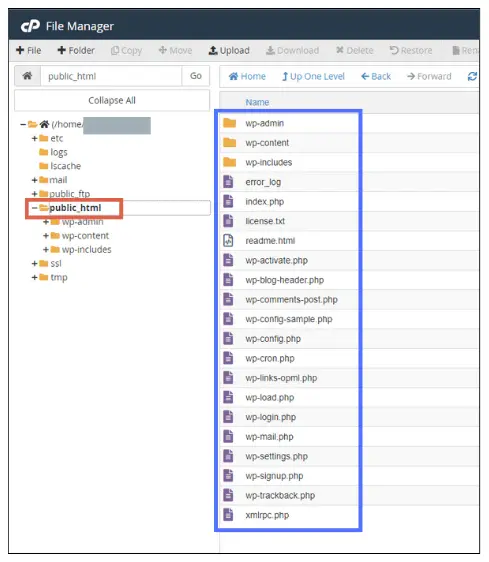Collapse the /home root tree node

click(x=23, y=124)
